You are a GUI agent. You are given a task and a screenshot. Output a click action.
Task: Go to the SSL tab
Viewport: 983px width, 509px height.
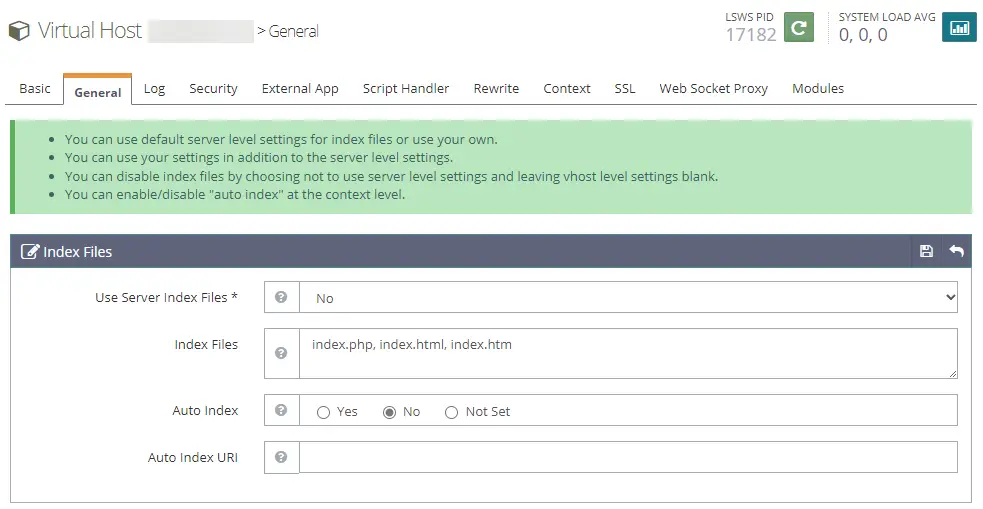[624, 89]
